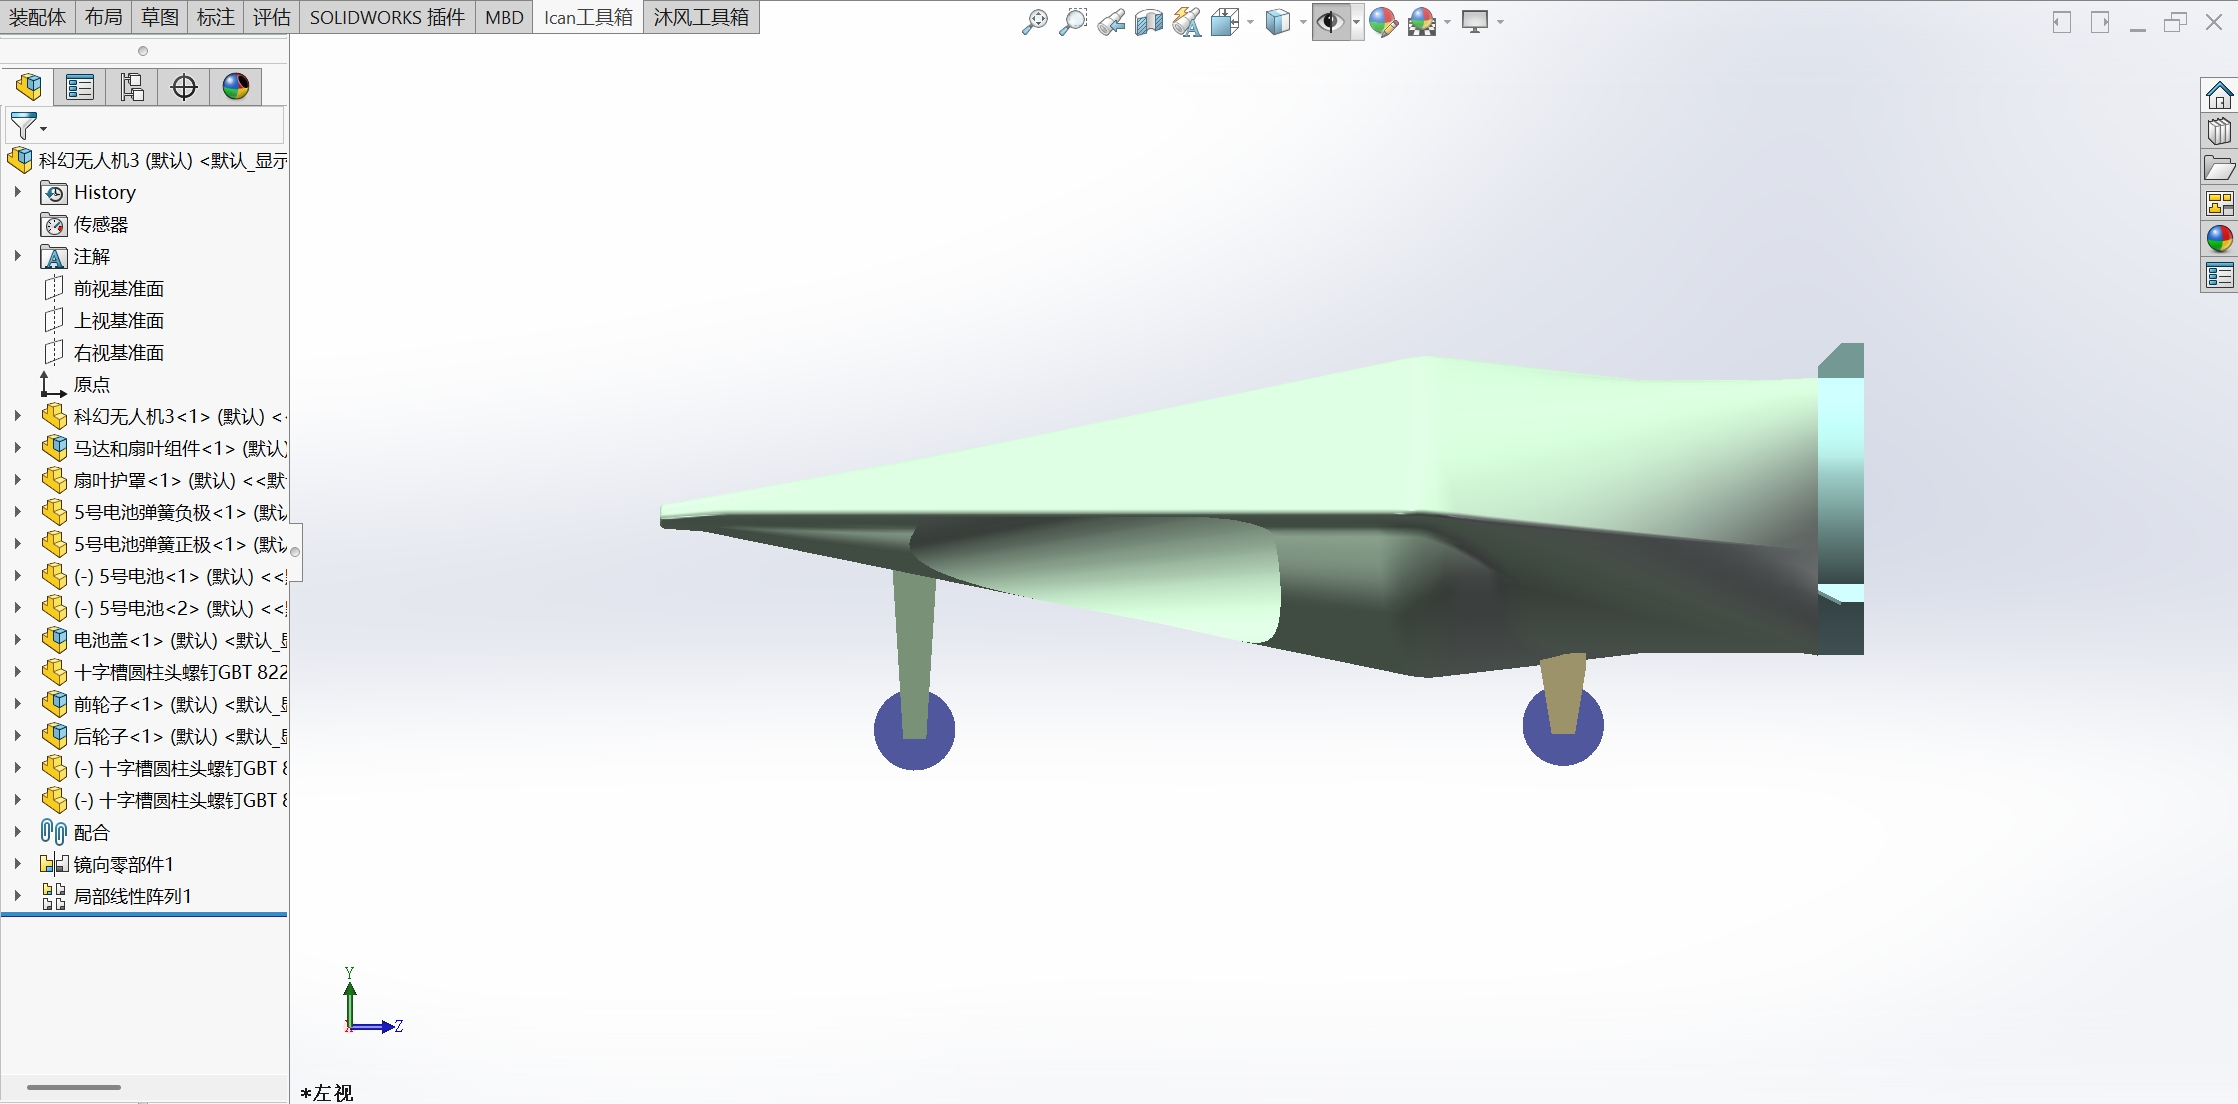Activate the Zoom to Area tool

1072,21
